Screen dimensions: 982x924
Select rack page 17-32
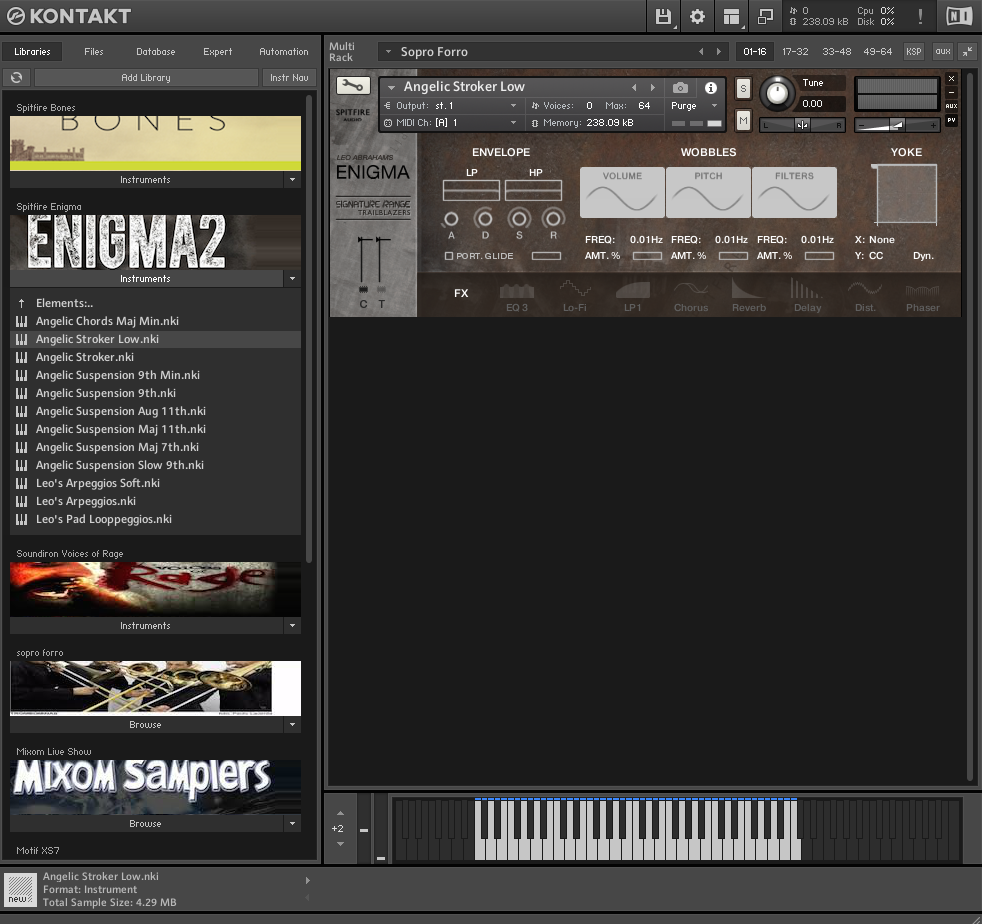(x=795, y=51)
